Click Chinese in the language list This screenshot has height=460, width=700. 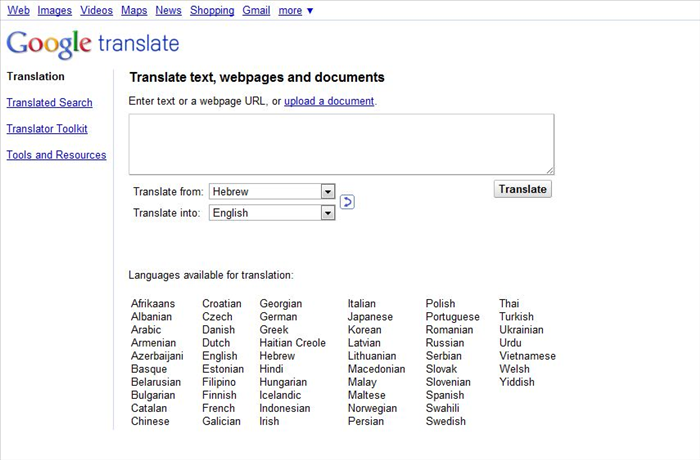pos(150,421)
